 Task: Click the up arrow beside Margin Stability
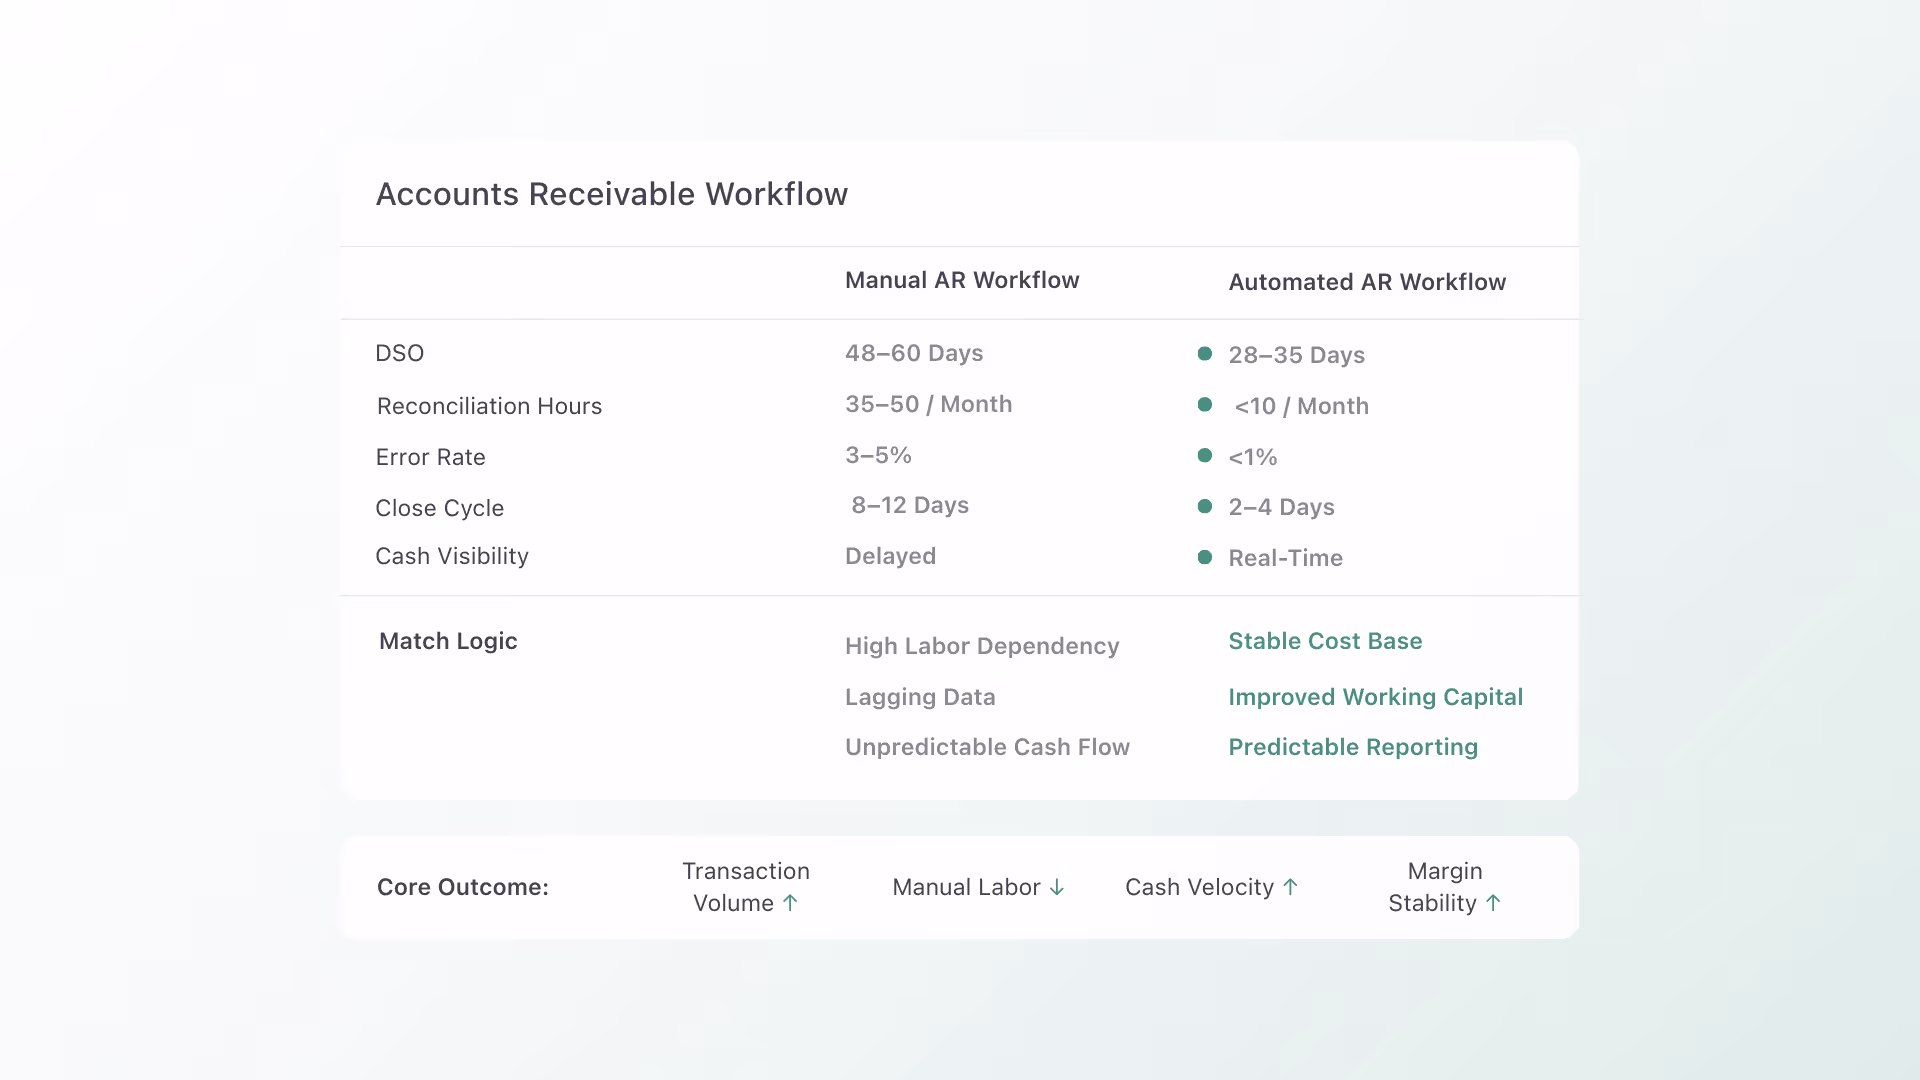pos(1493,903)
